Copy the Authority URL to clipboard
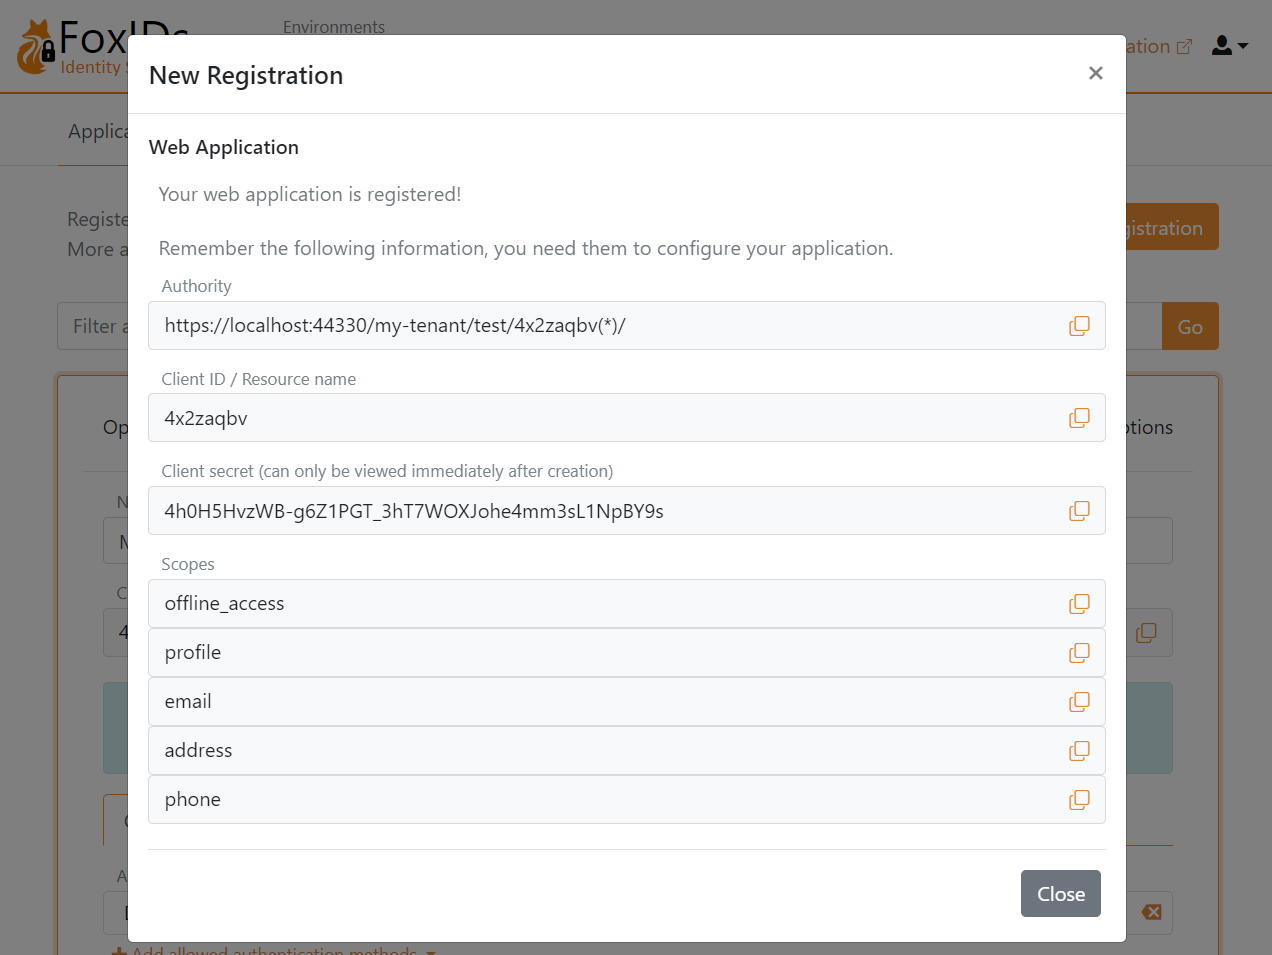Image resolution: width=1272 pixels, height=955 pixels. coord(1079,326)
